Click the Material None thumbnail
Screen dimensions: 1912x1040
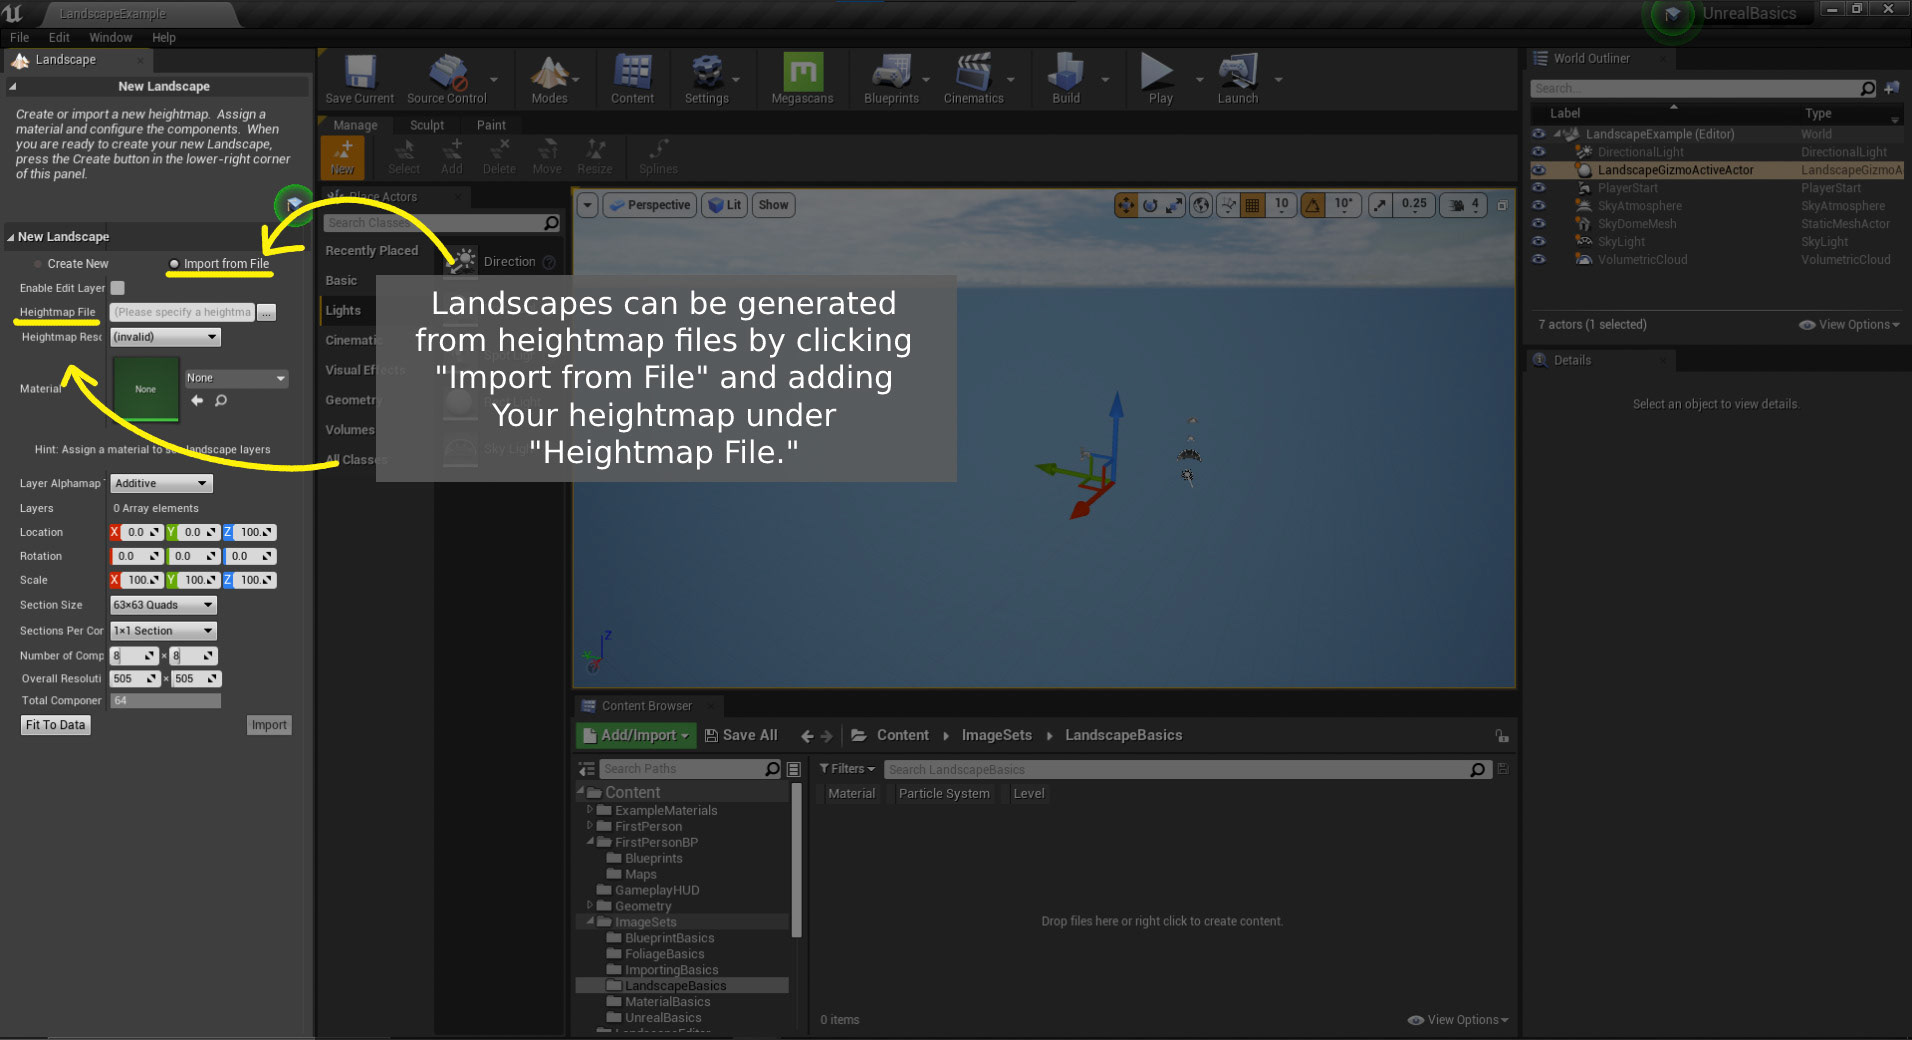146,389
